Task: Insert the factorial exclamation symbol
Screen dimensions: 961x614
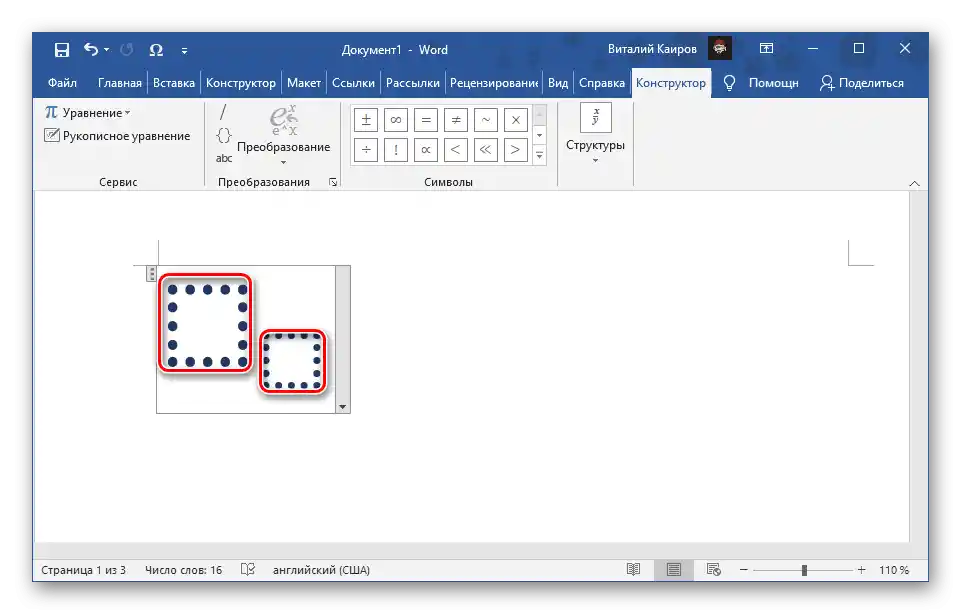Action: [x=396, y=150]
